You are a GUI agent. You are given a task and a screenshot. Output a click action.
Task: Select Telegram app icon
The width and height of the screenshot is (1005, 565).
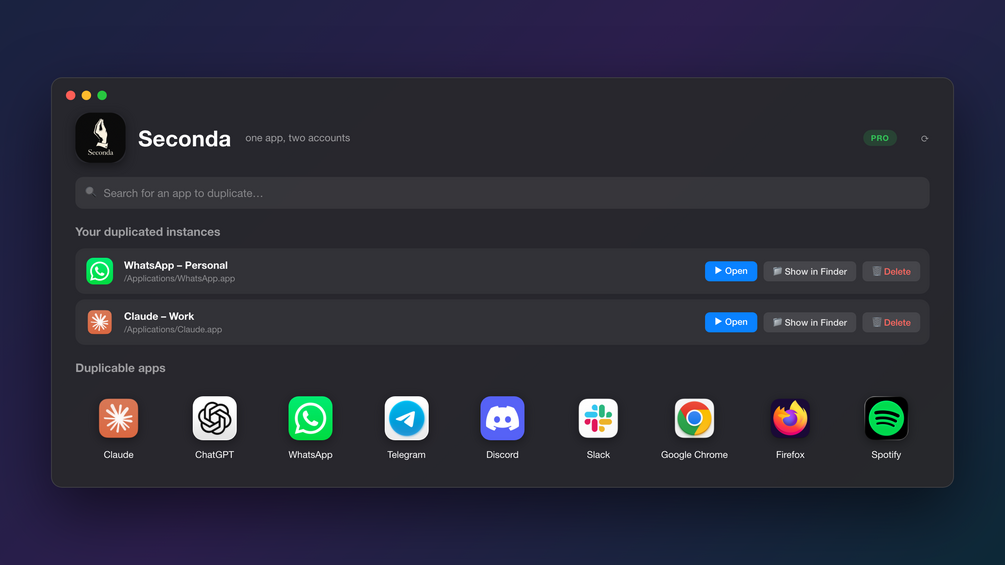(x=406, y=418)
